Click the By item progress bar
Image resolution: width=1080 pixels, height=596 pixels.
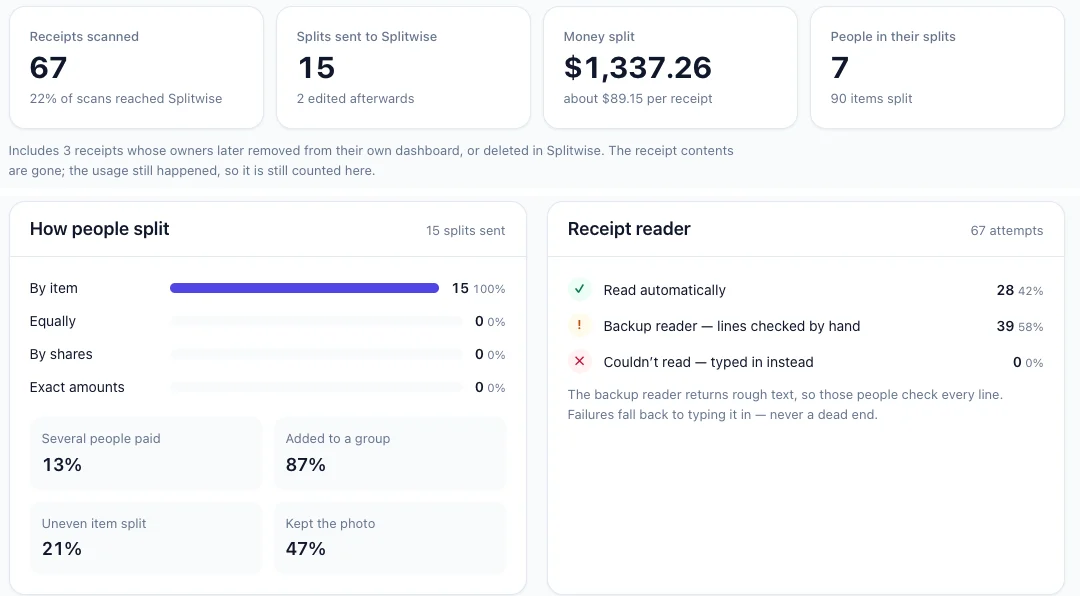[304, 288]
